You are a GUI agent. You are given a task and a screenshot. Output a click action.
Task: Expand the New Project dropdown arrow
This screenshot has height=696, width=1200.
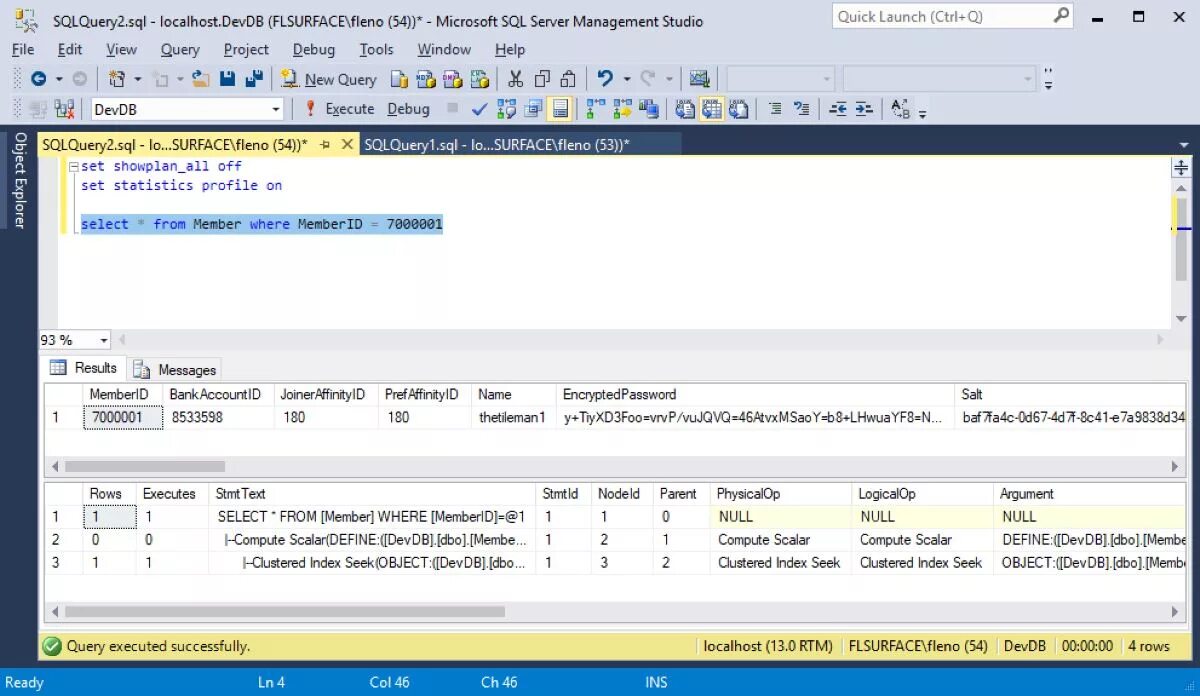138,79
